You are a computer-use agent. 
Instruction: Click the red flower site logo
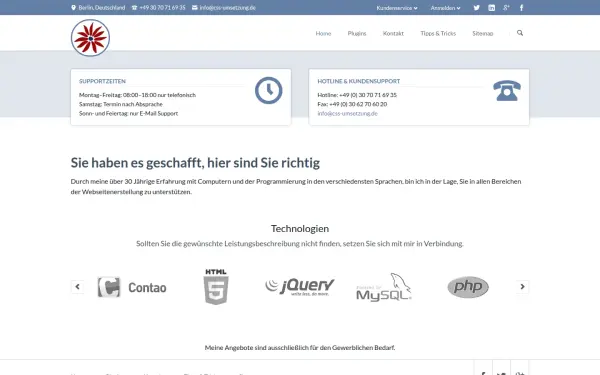point(90,38)
